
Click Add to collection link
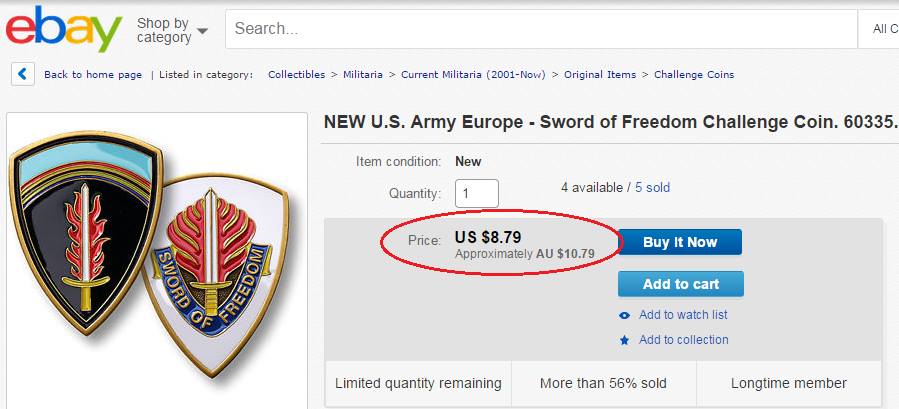683,340
